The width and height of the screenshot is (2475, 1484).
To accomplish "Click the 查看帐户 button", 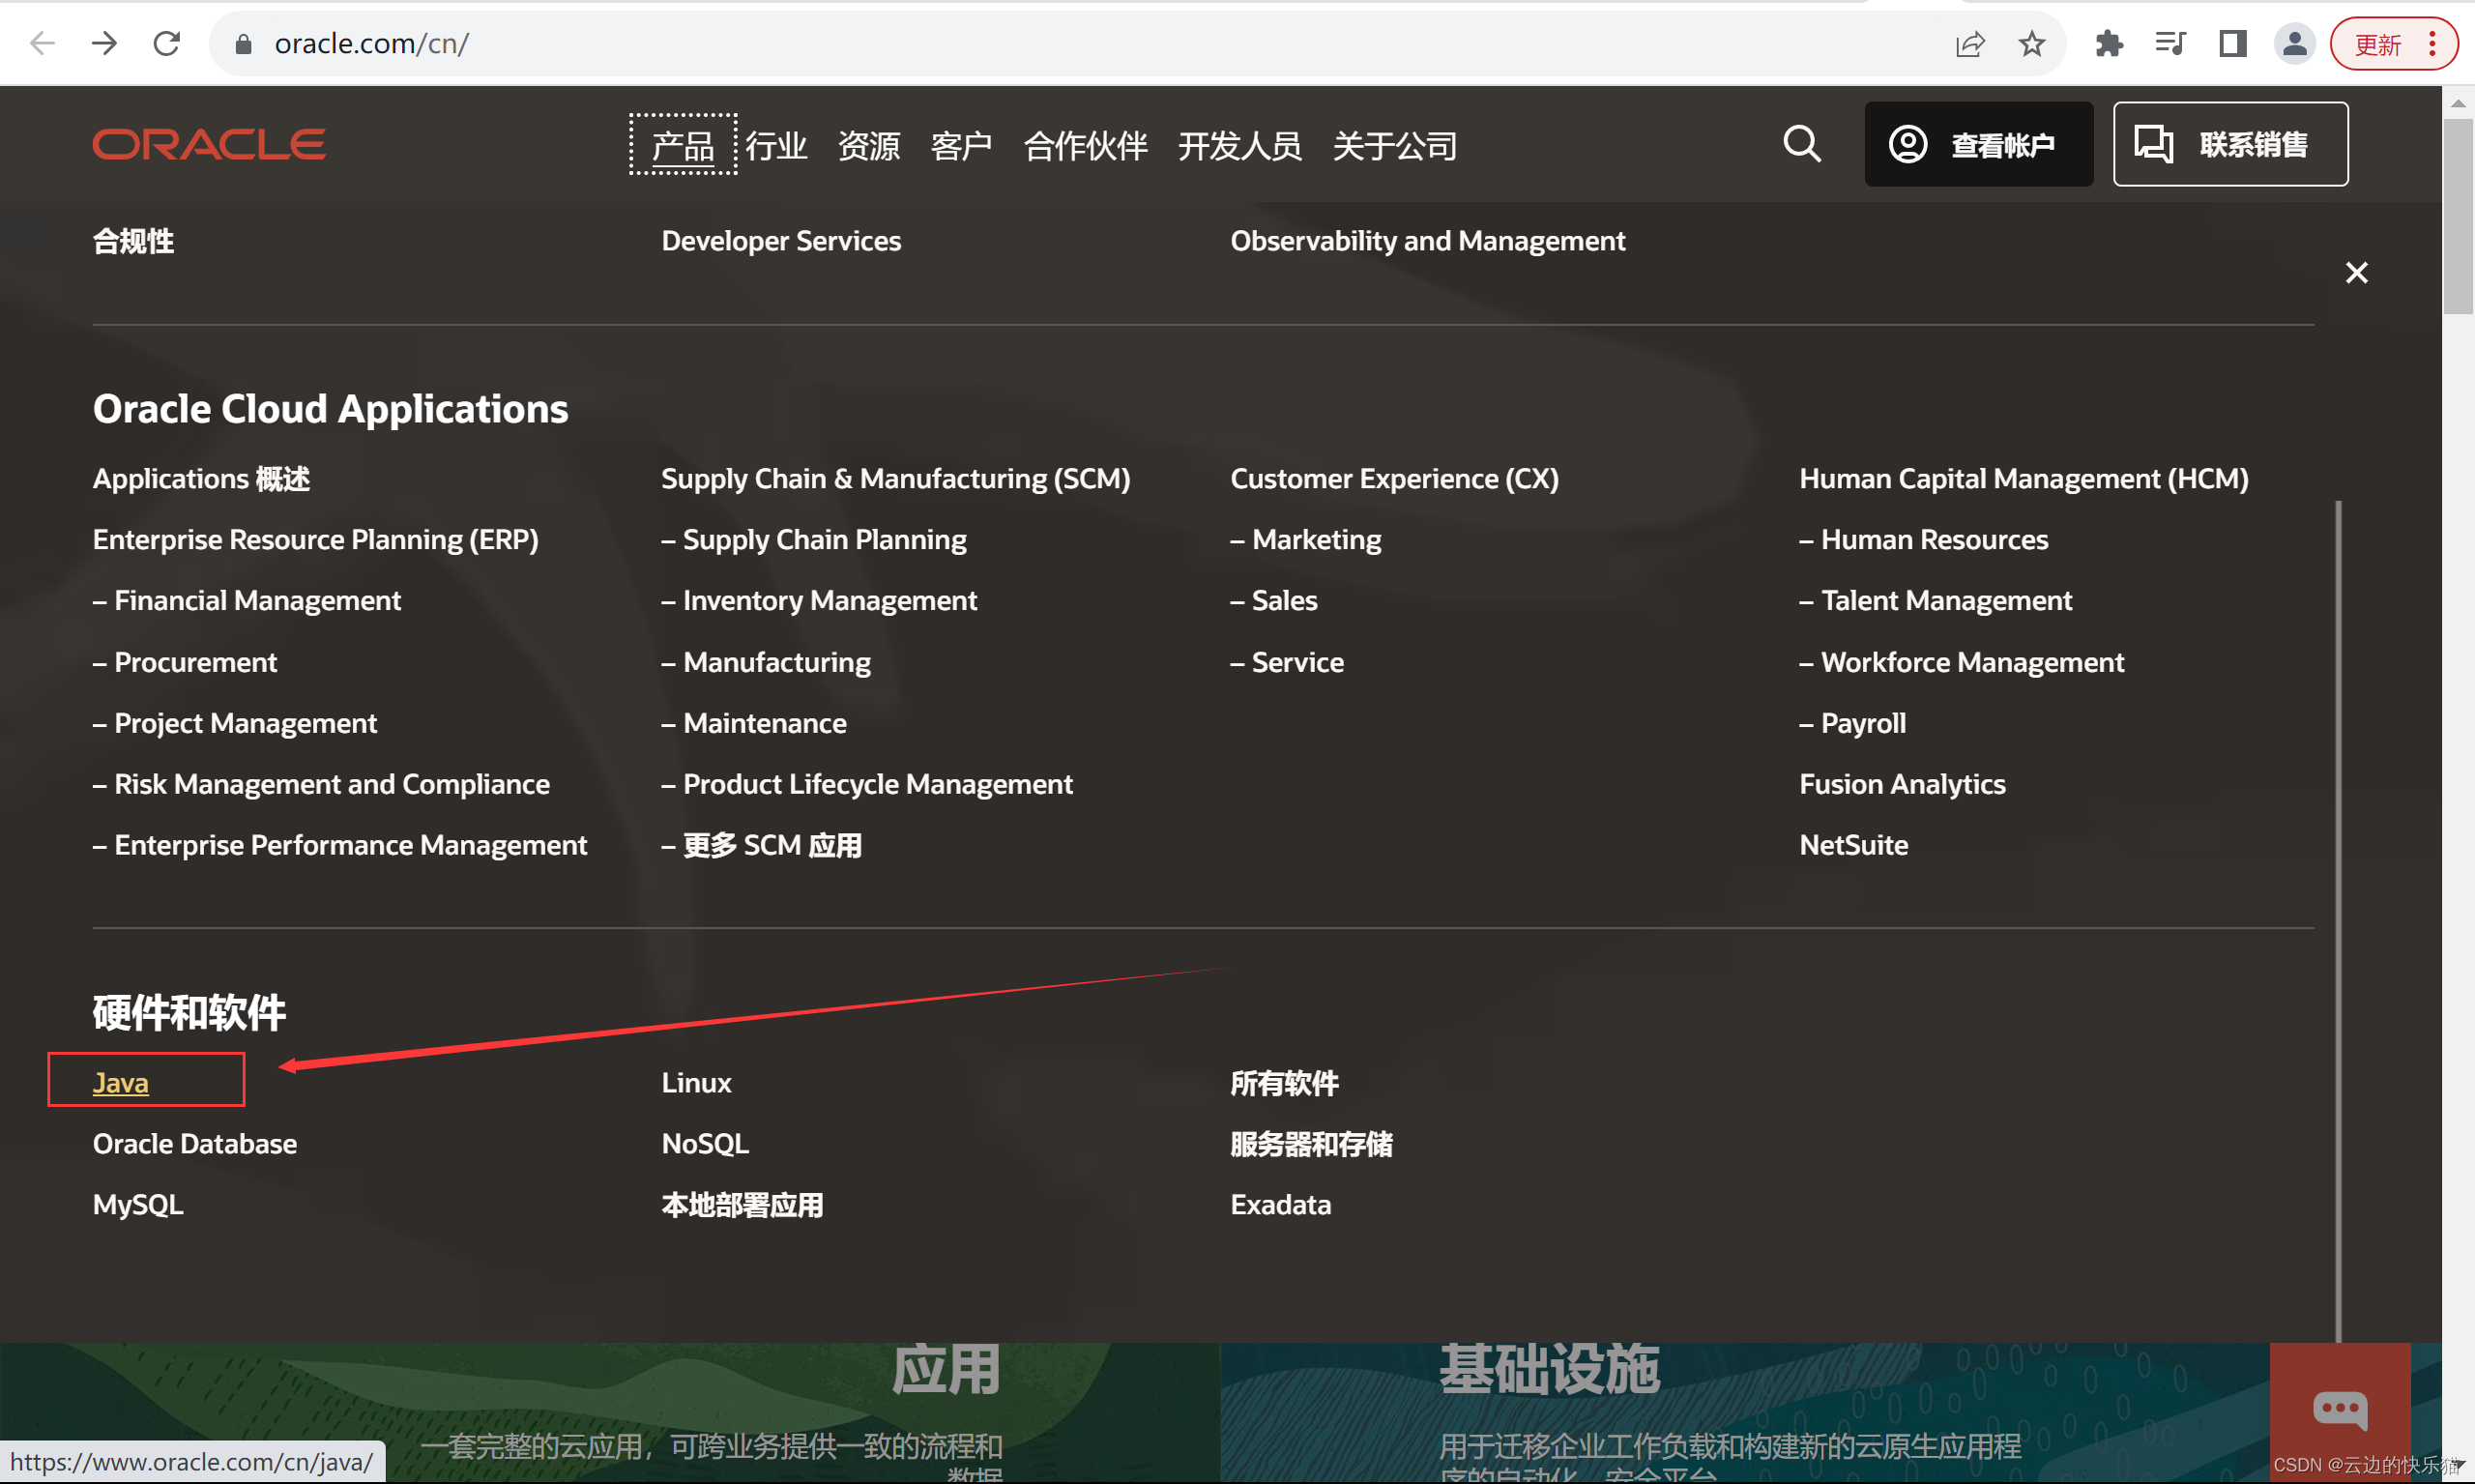I will click(1977, 144).
